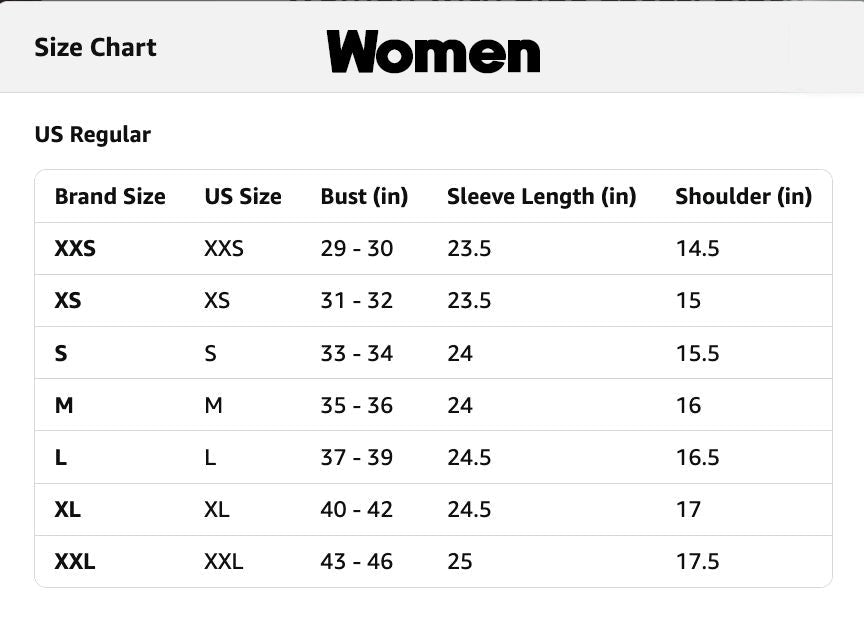Click the bust value "43 - 46"
864x641 pixels.
click(356, 562)
